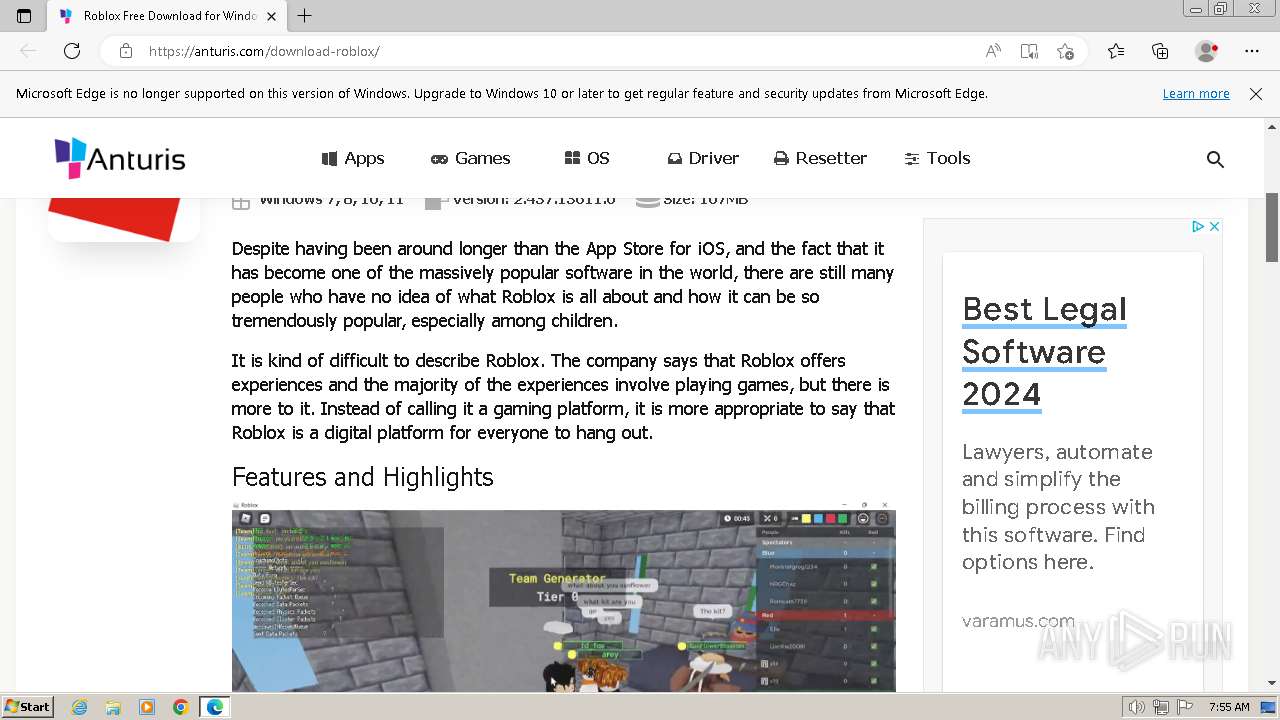Viewport: 1280px width, 720px height.
Task: Open Edge Settings and more menu
Action: point(1252,51)
